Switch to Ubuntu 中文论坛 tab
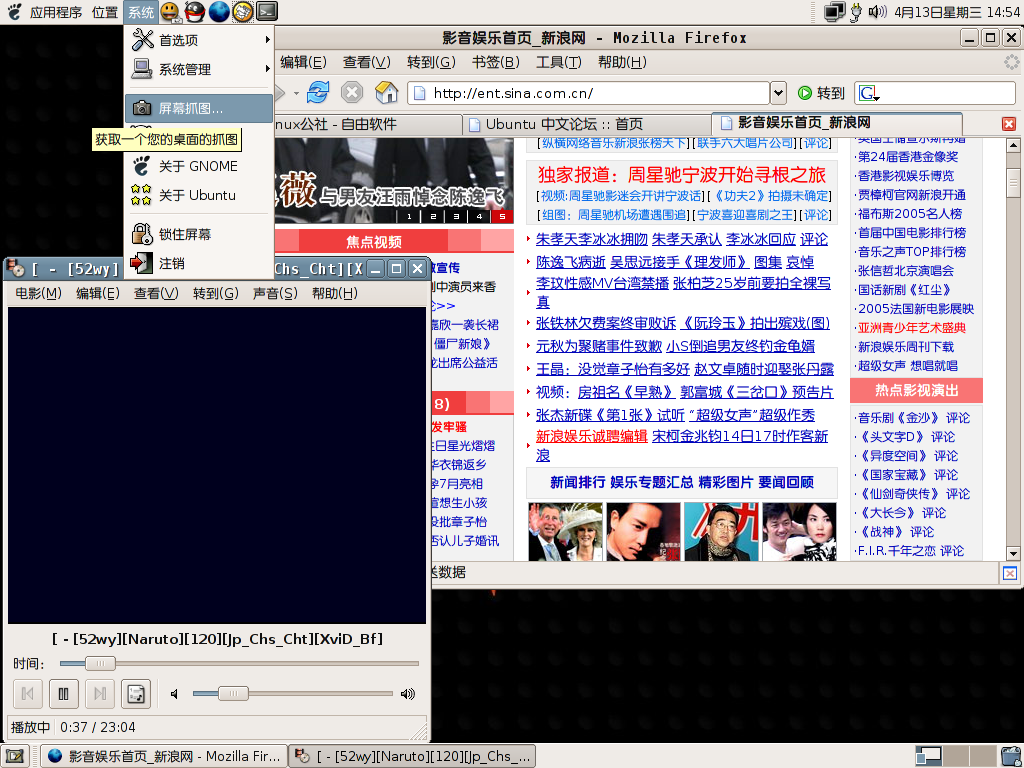This screenshot has height=768, width=1024. pos(587,124)
